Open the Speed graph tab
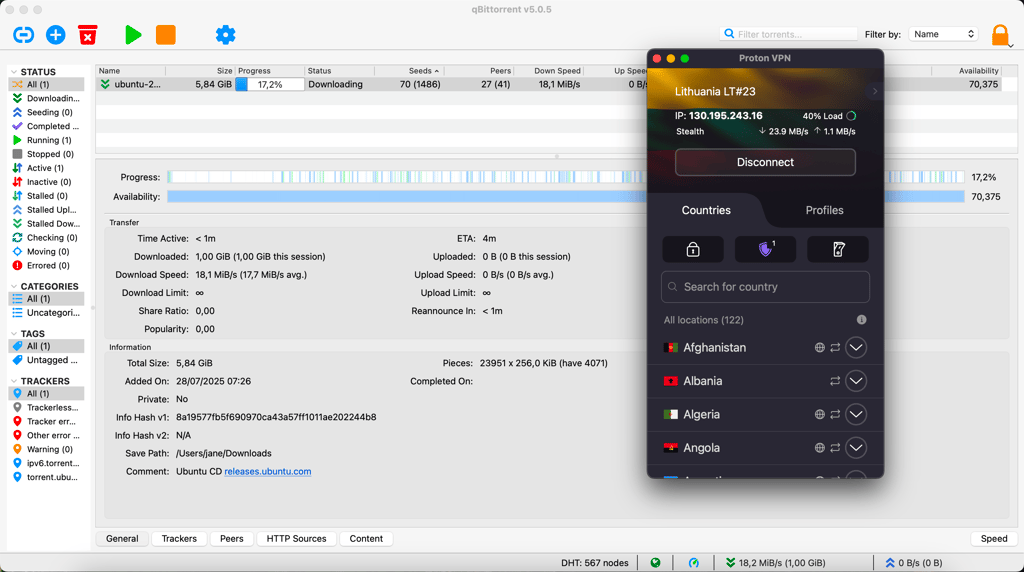This screenshot has height=572, width=1024. [994, 539]
